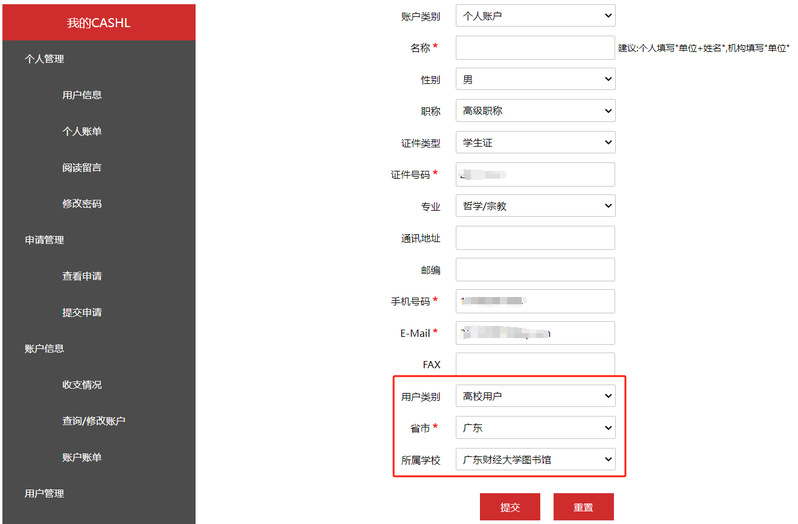
Task: Open the 省市 dropdown
Action: [535, 428]
